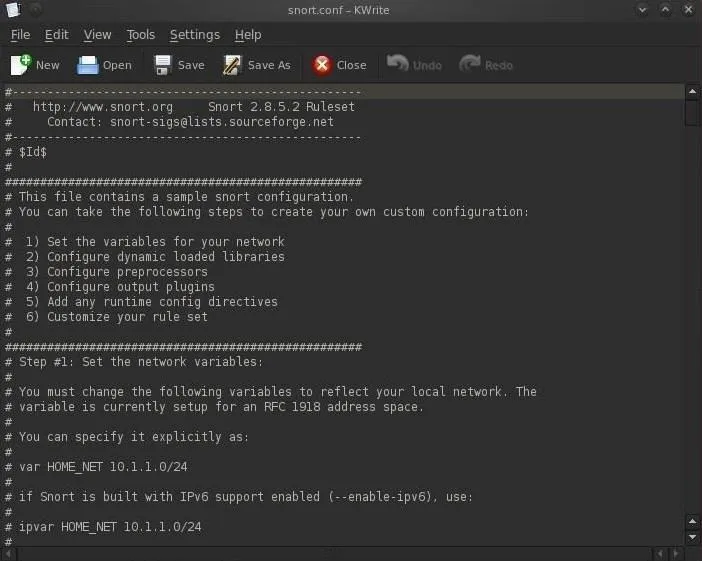Click 'You can take the following steps' line
The height and width of the screenshot is (561, 702).
click(x=267, y=212)
